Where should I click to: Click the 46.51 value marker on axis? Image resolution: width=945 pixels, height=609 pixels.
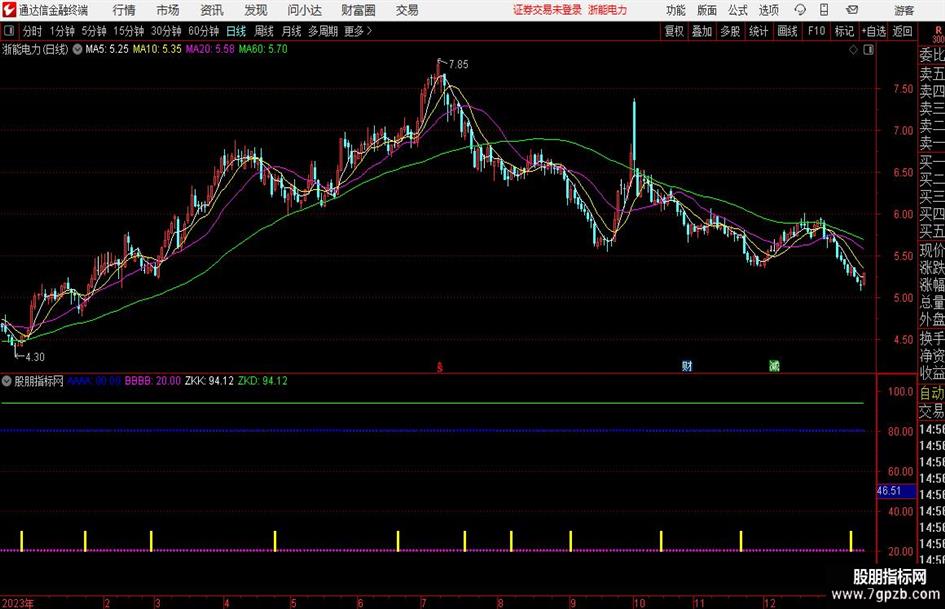889,491
